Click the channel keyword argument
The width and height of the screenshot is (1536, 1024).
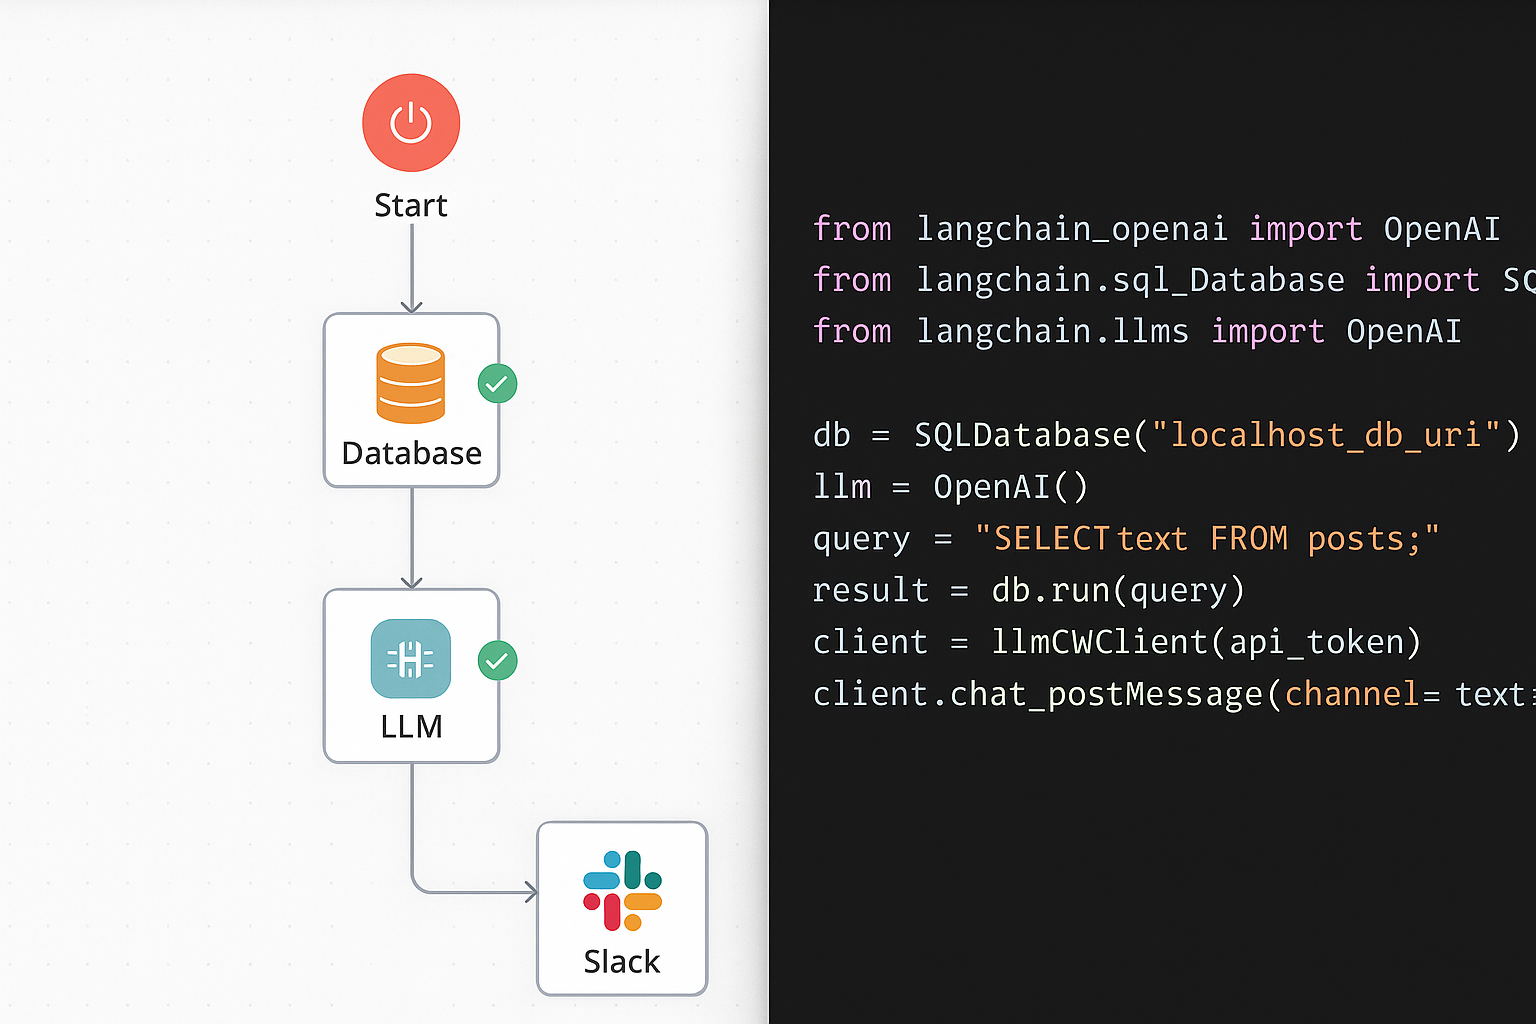pos(1352,694)
